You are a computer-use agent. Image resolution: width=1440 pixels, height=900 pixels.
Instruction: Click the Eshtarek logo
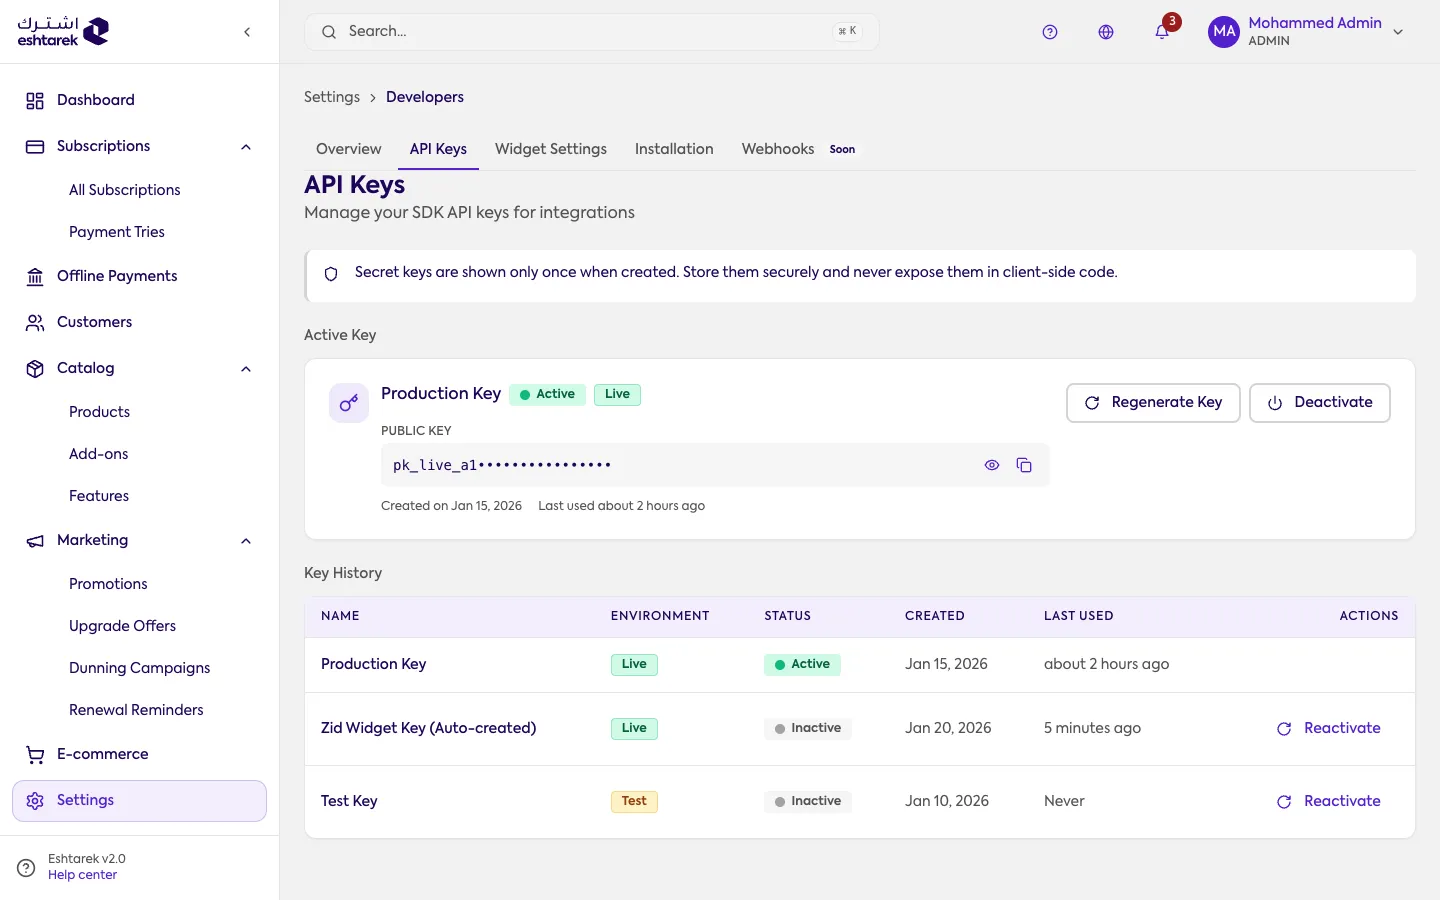click(63, 31)
